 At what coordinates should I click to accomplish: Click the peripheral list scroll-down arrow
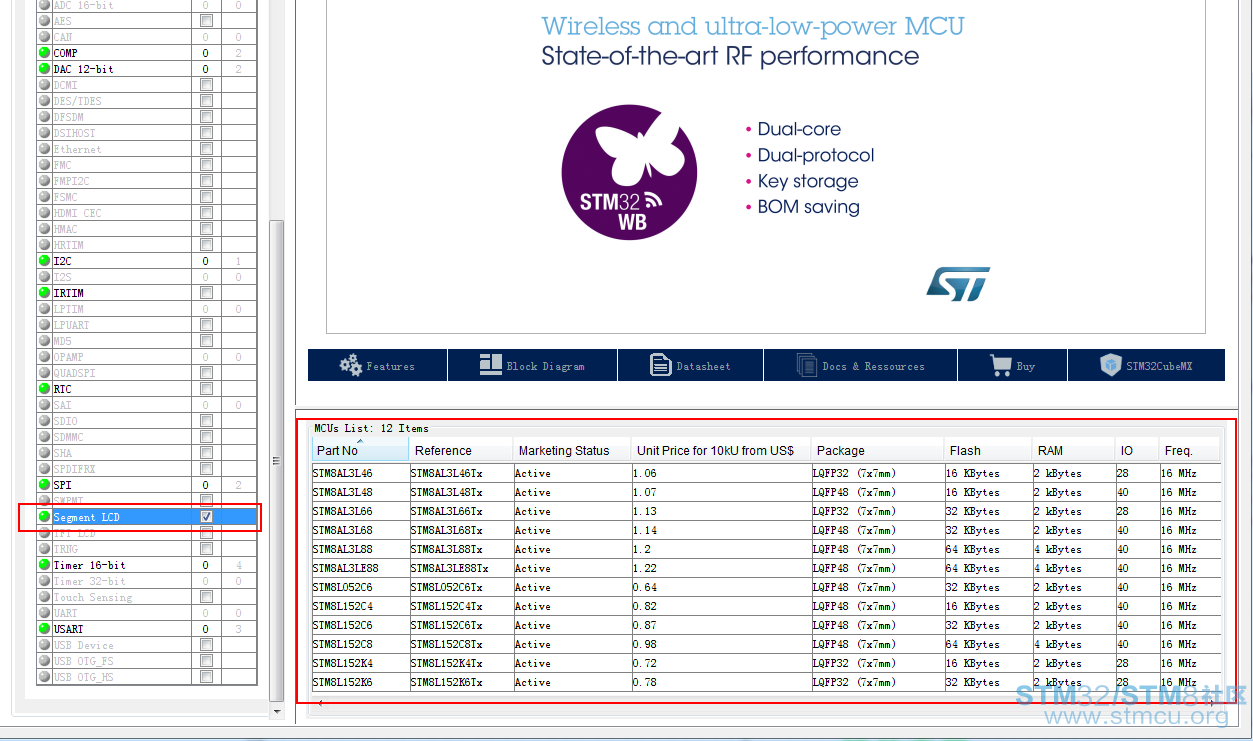[x=277, y=711]
